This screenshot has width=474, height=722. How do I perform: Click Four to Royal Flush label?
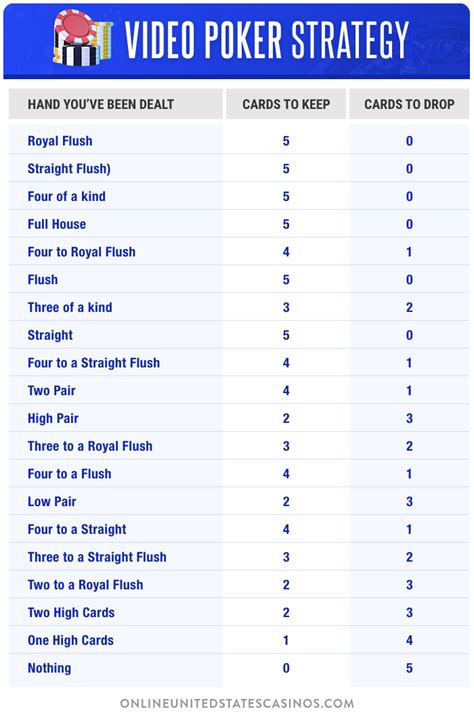pos(82,252)
